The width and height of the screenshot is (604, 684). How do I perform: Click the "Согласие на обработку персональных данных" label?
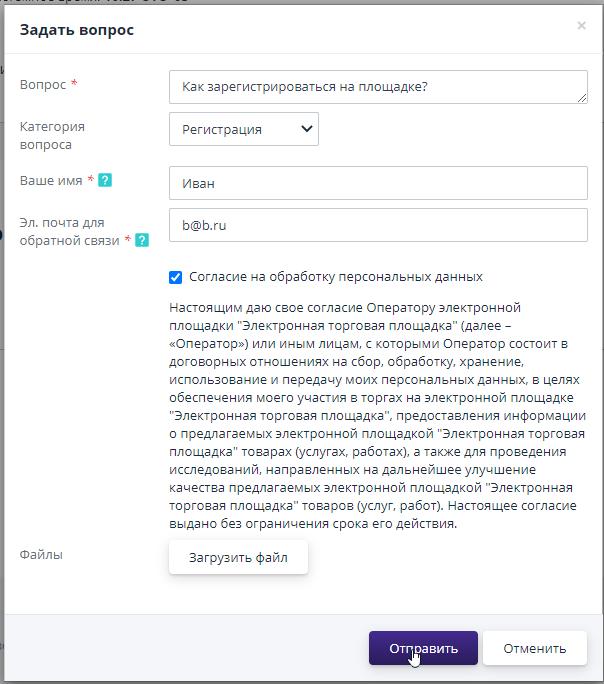point(336,277)
